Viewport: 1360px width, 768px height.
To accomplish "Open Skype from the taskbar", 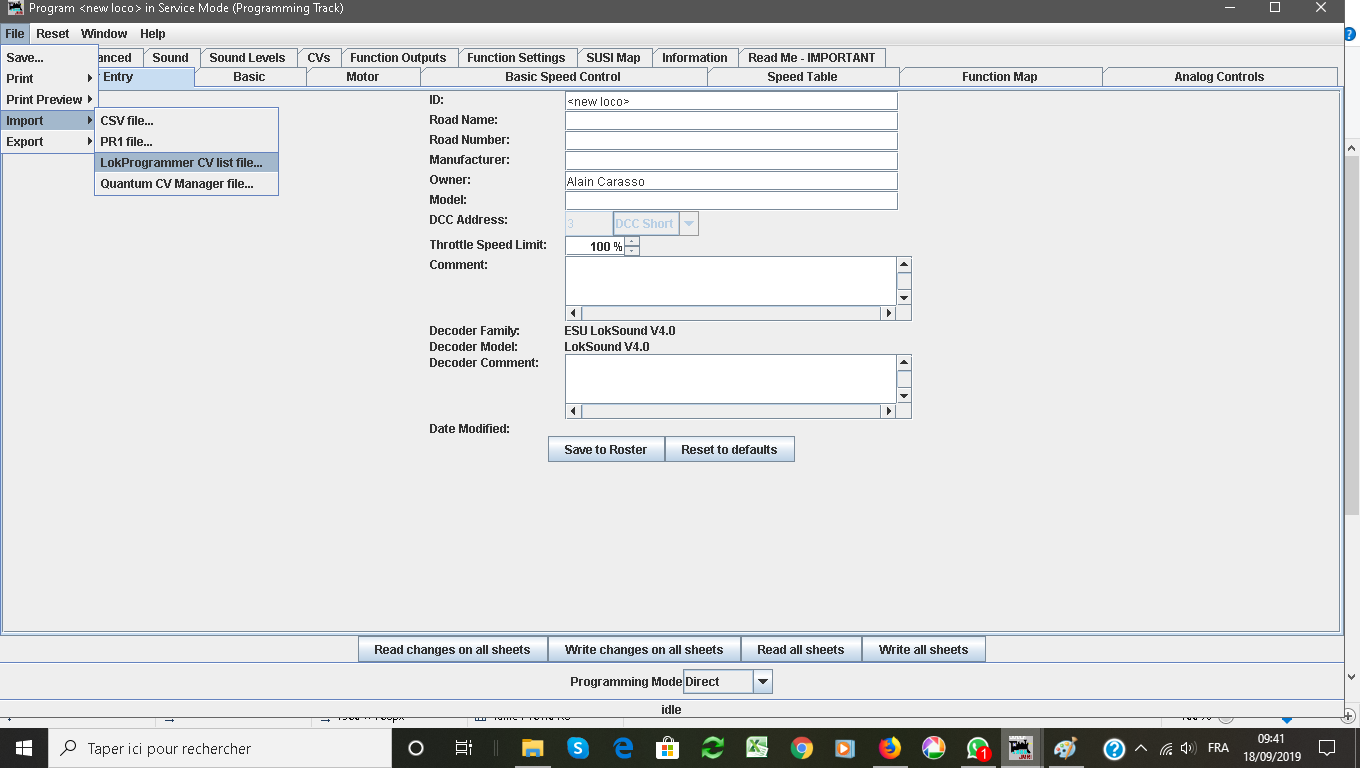I will 578,748.
